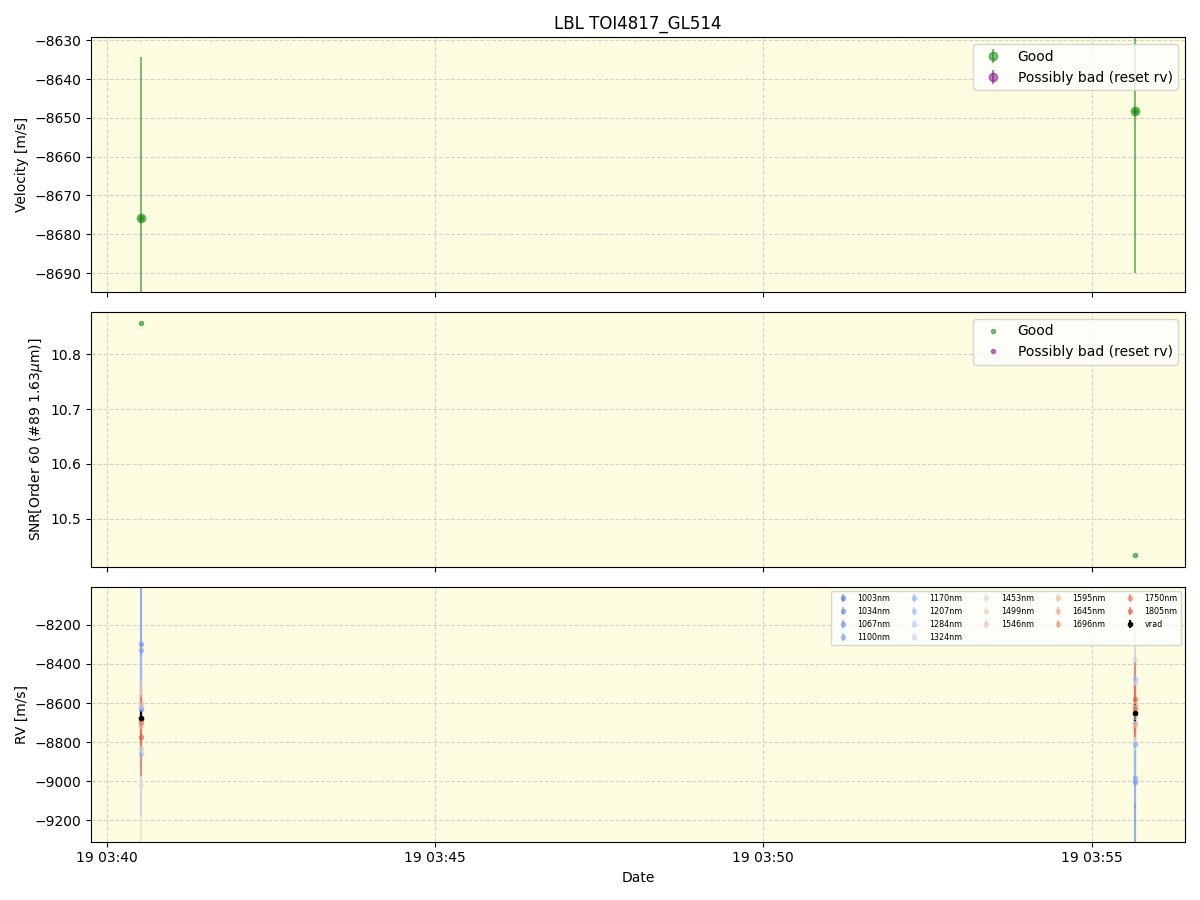This screenshot has width=1200, height=900.
Task: Click the 'Possibly bad (reset rv)' marker in SNR legend
Action: click(x=993, y=351)
